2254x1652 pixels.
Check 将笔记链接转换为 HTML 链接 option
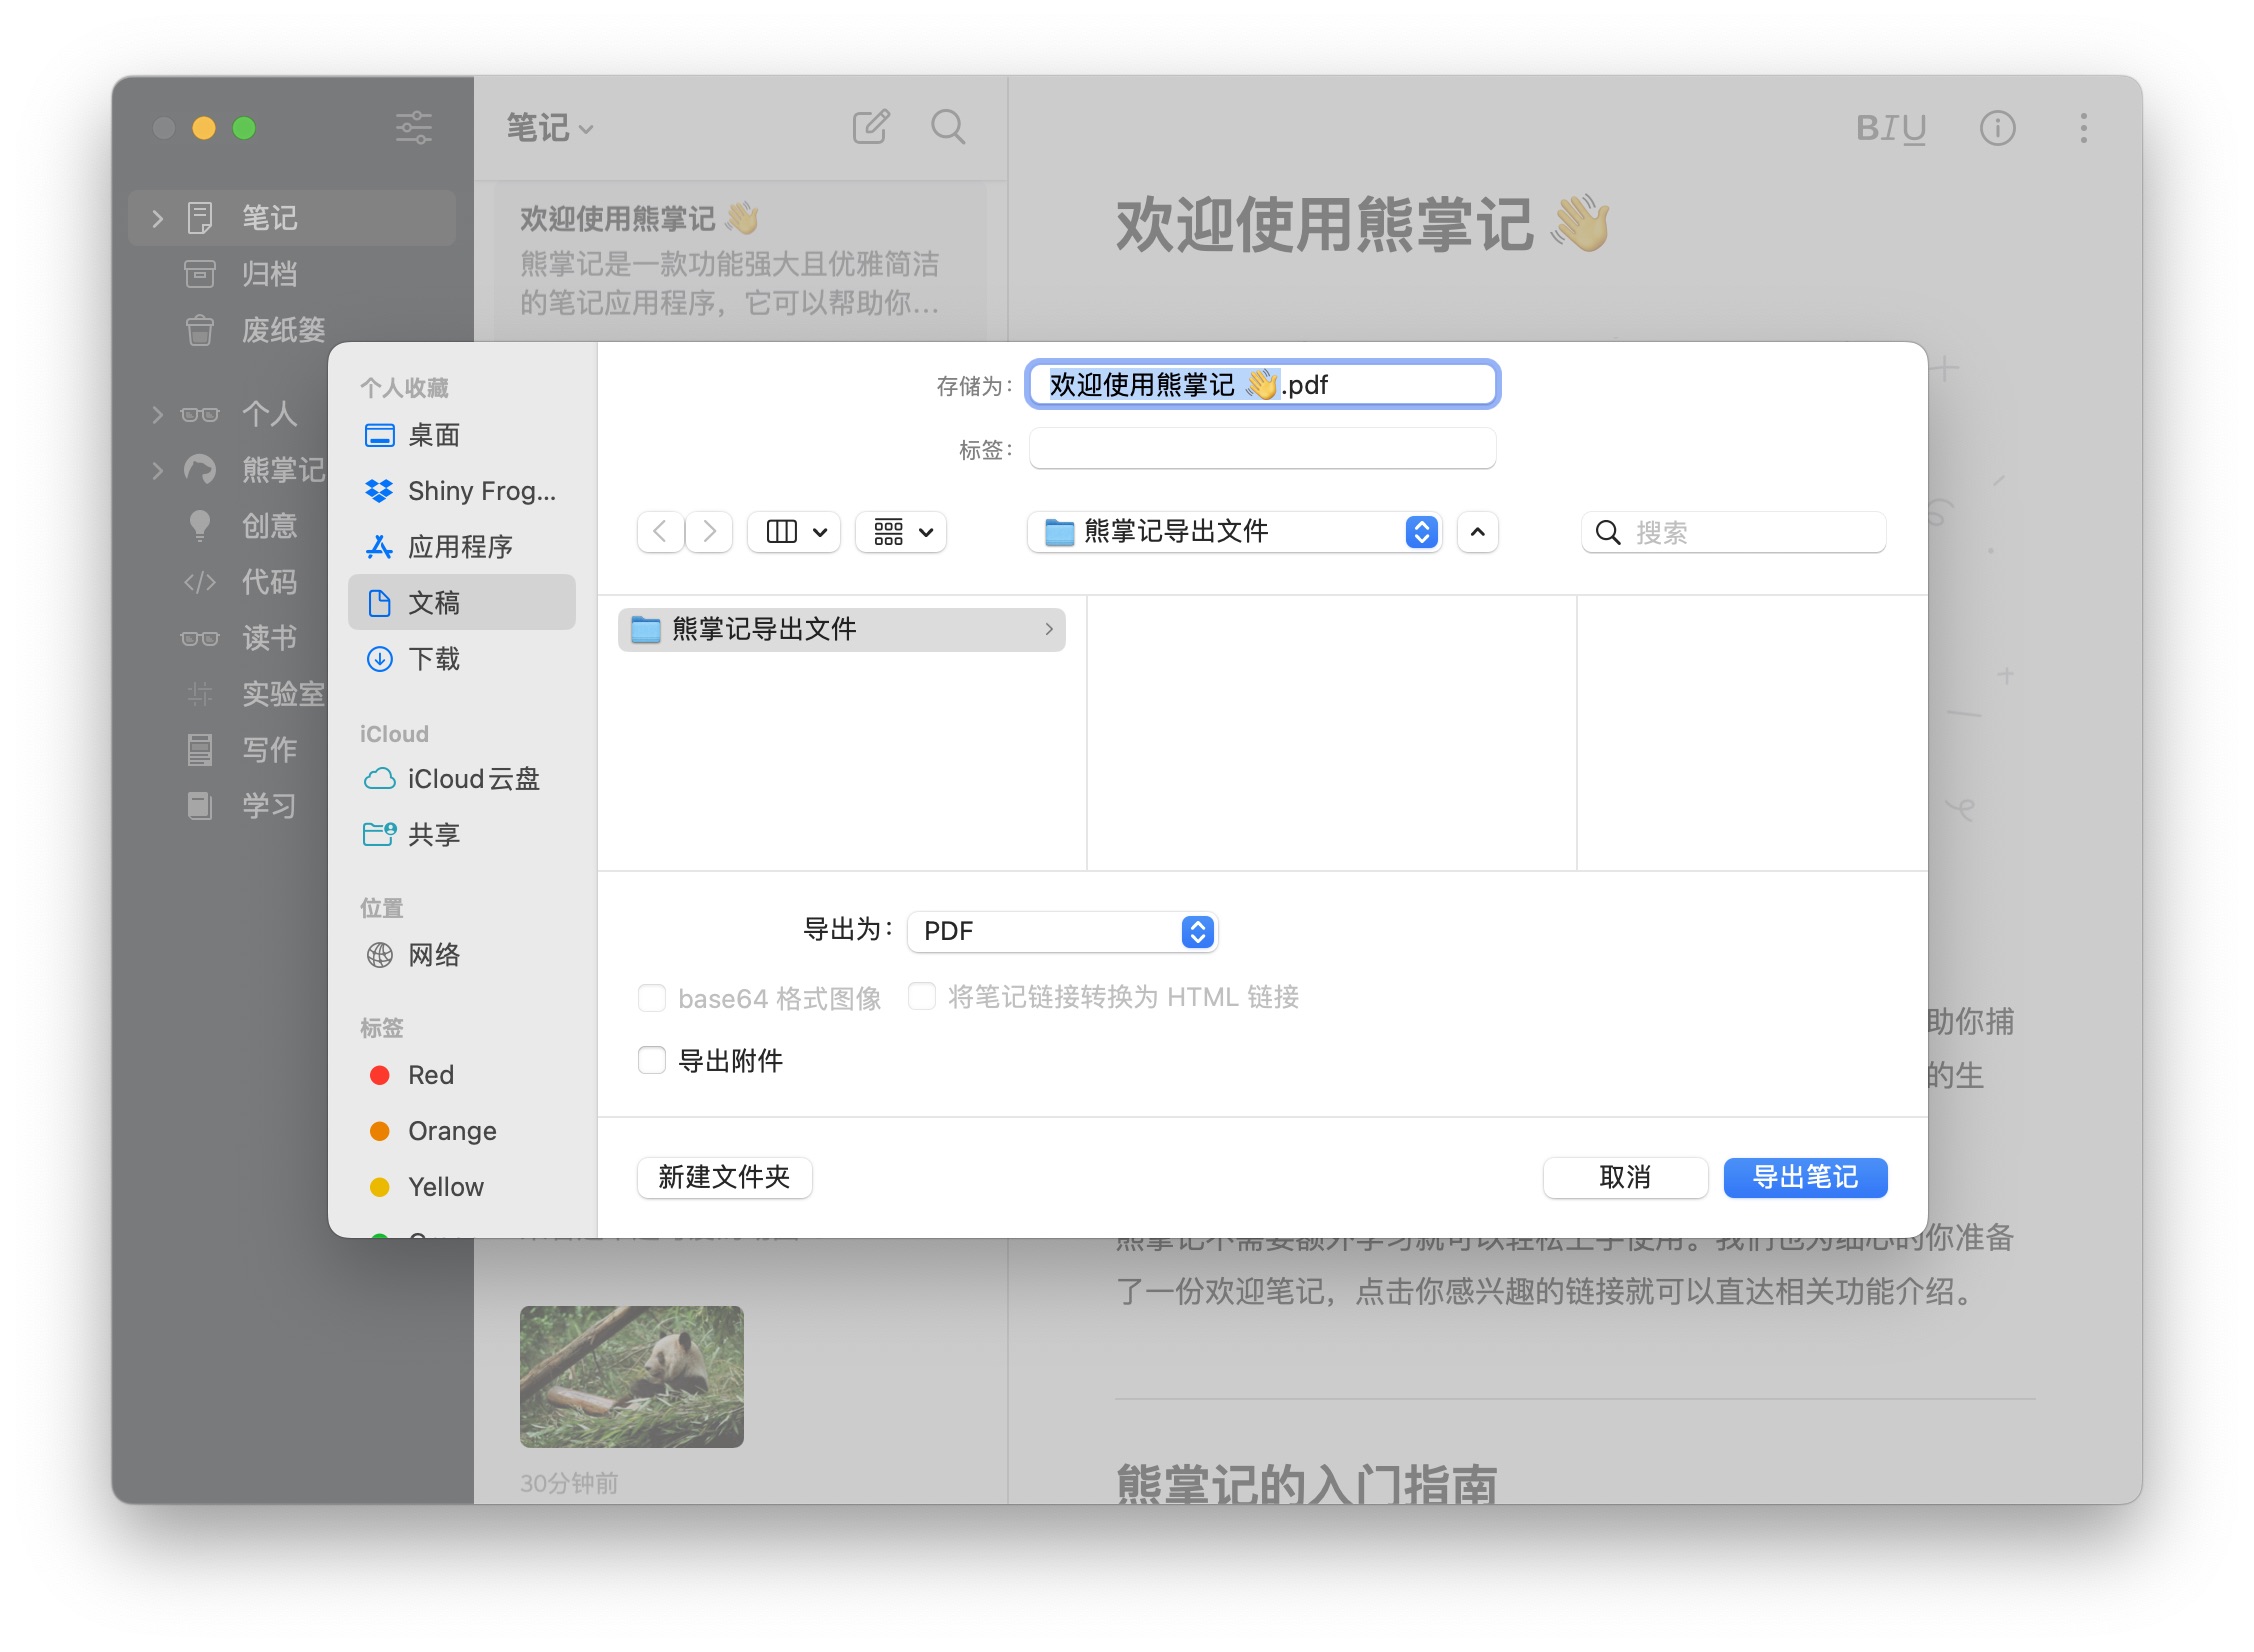pos(921,997)
